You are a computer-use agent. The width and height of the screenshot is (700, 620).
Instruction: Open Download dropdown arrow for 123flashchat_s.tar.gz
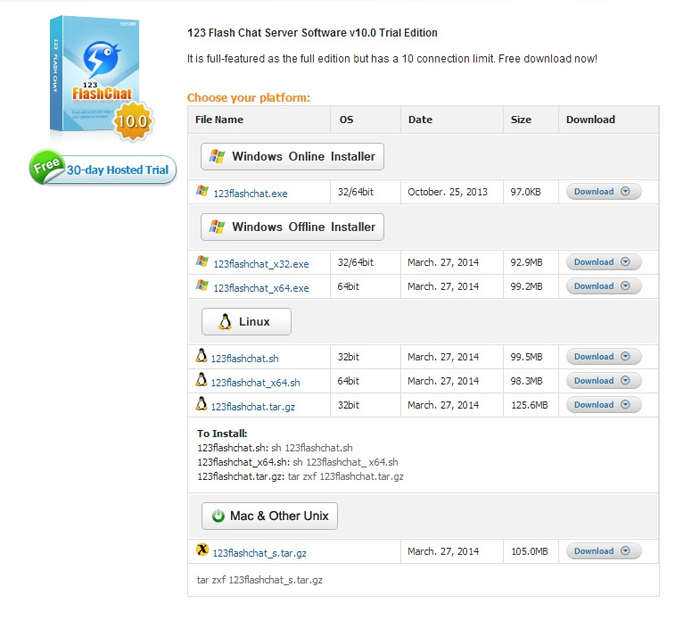(x=626, y=551)
